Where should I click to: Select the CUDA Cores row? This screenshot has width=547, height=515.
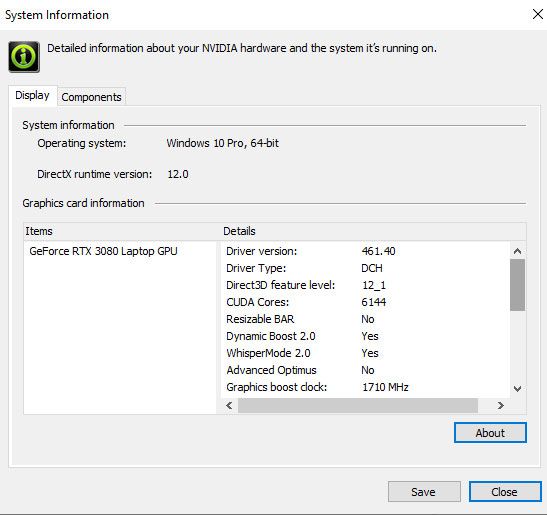(365, 302)
